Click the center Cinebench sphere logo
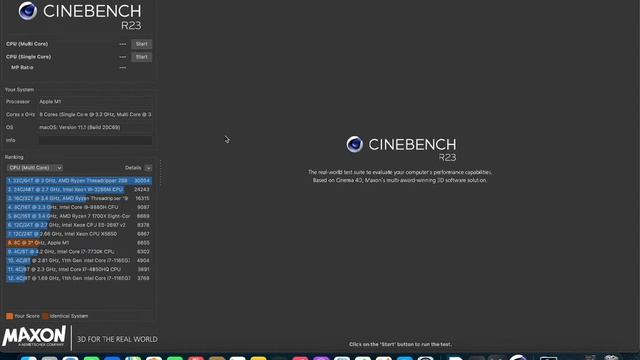 [x=354, y=144]
